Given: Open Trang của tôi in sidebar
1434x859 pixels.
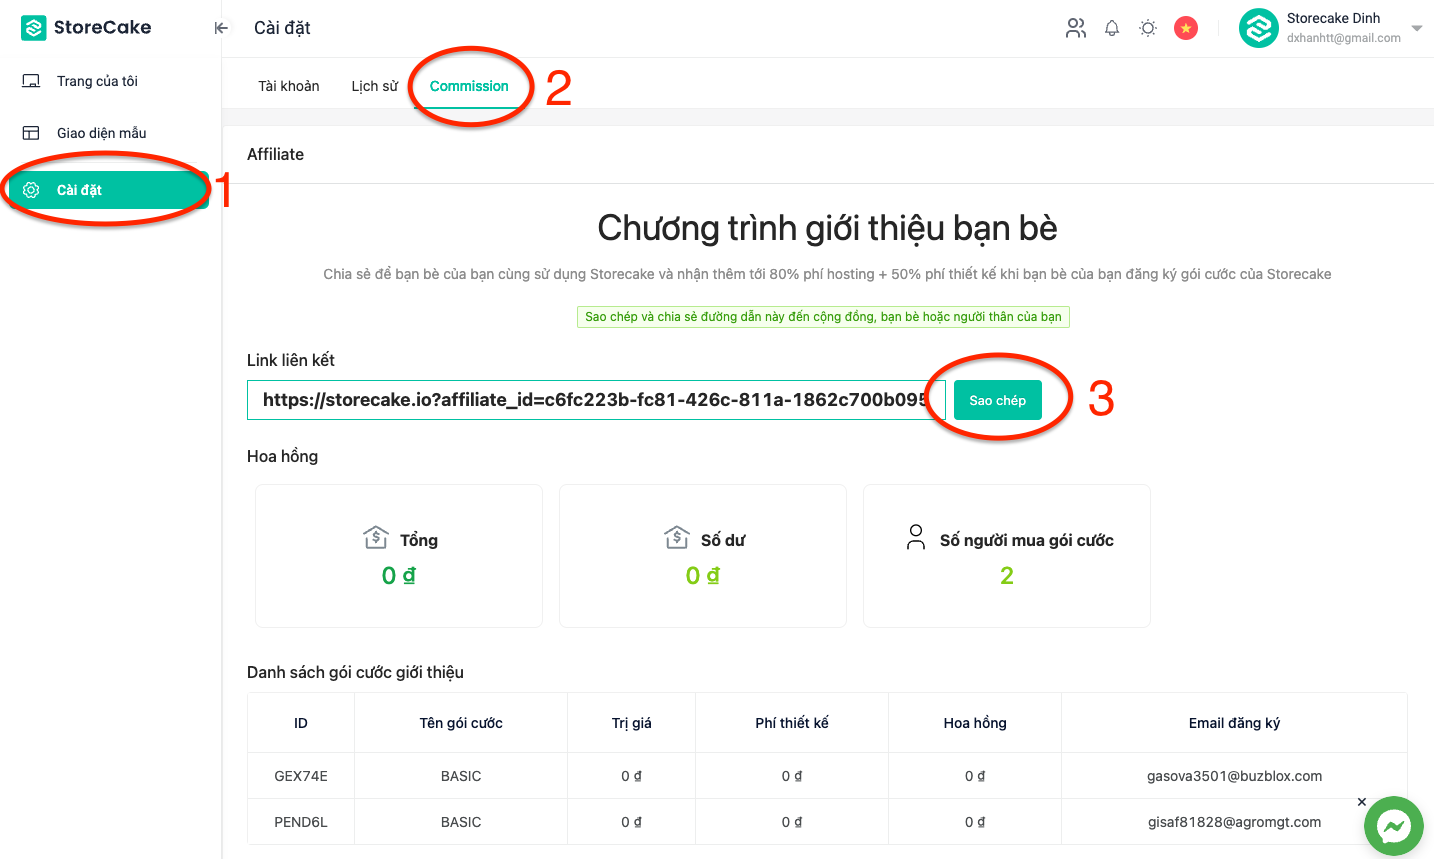Looking at the screenshot, I should (97, 81).
